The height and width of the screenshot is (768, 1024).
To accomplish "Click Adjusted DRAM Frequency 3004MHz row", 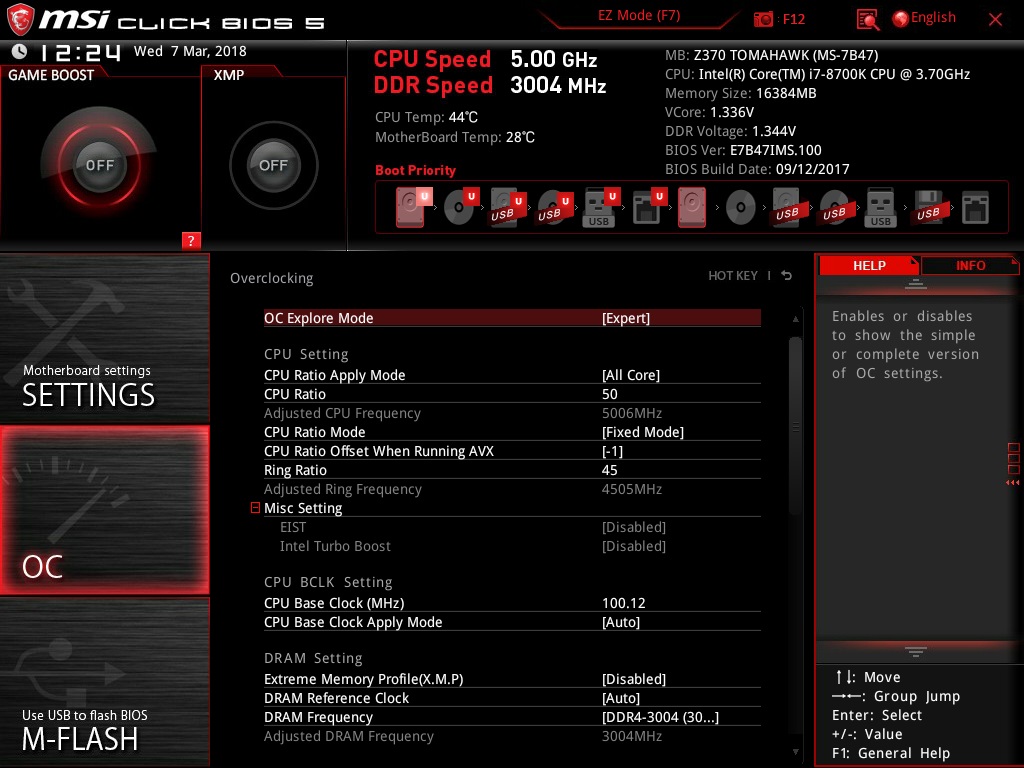I will tap(512, 735).
